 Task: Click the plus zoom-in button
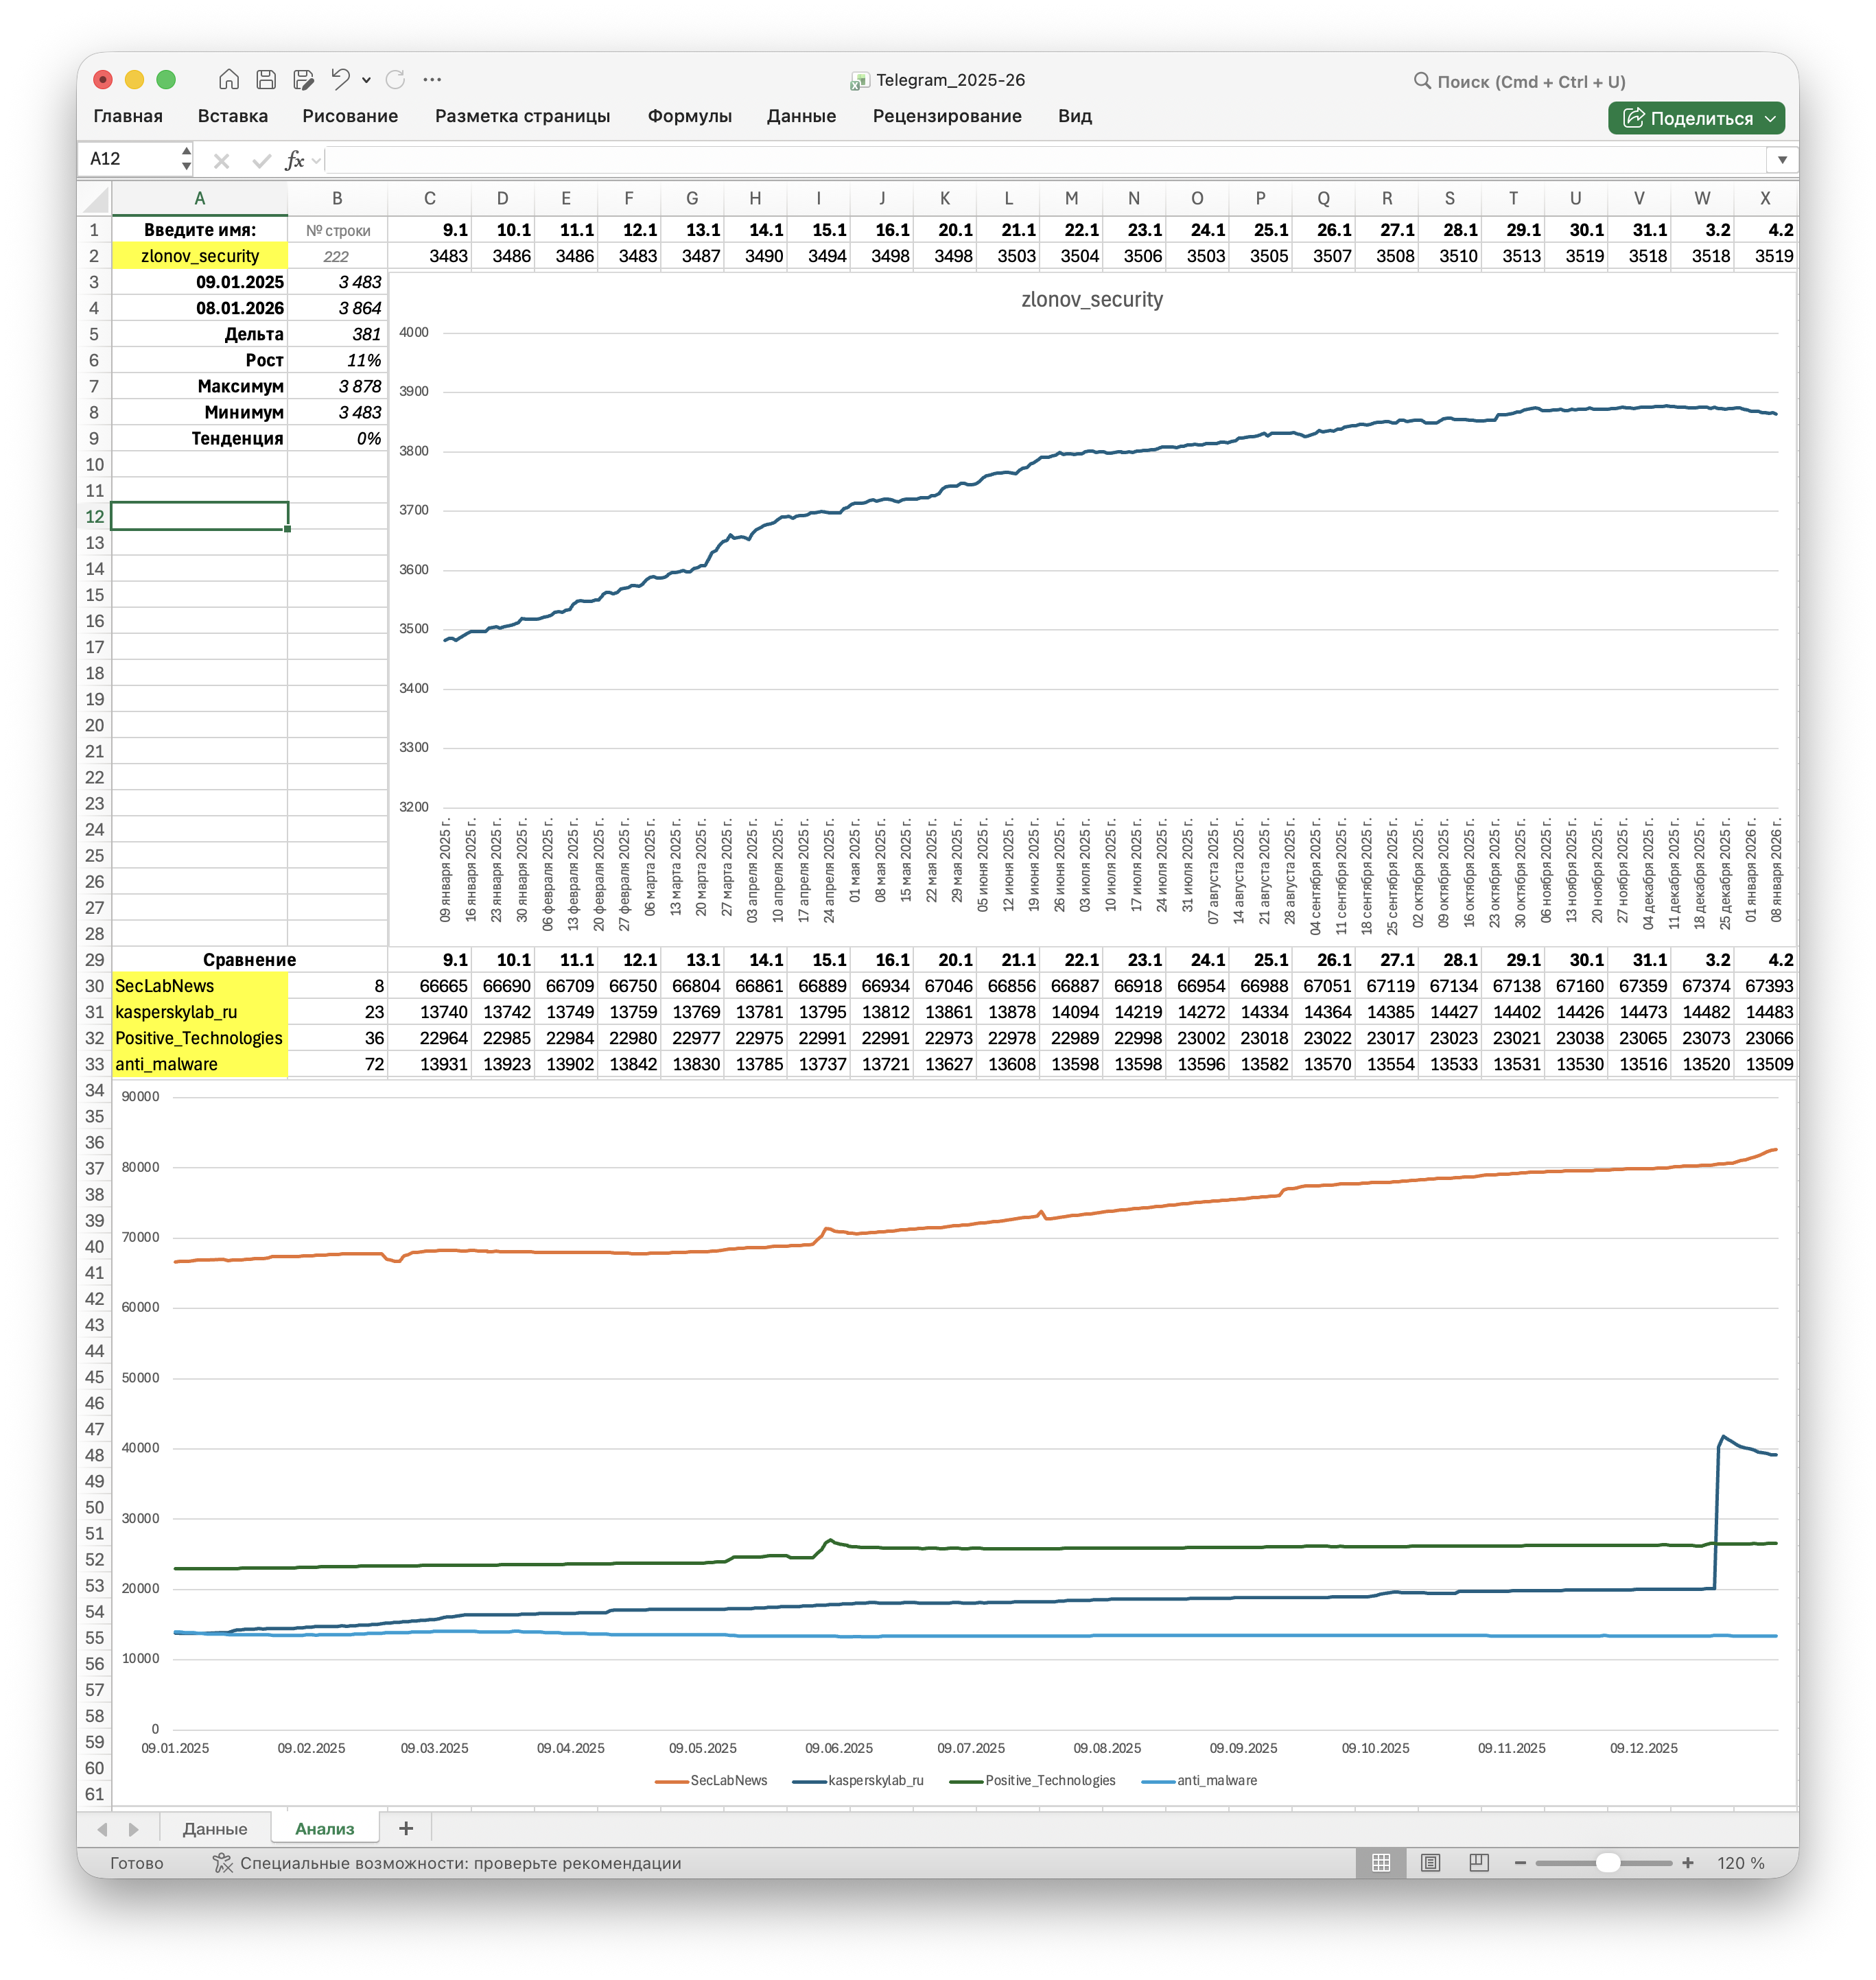(1688, 1862)
